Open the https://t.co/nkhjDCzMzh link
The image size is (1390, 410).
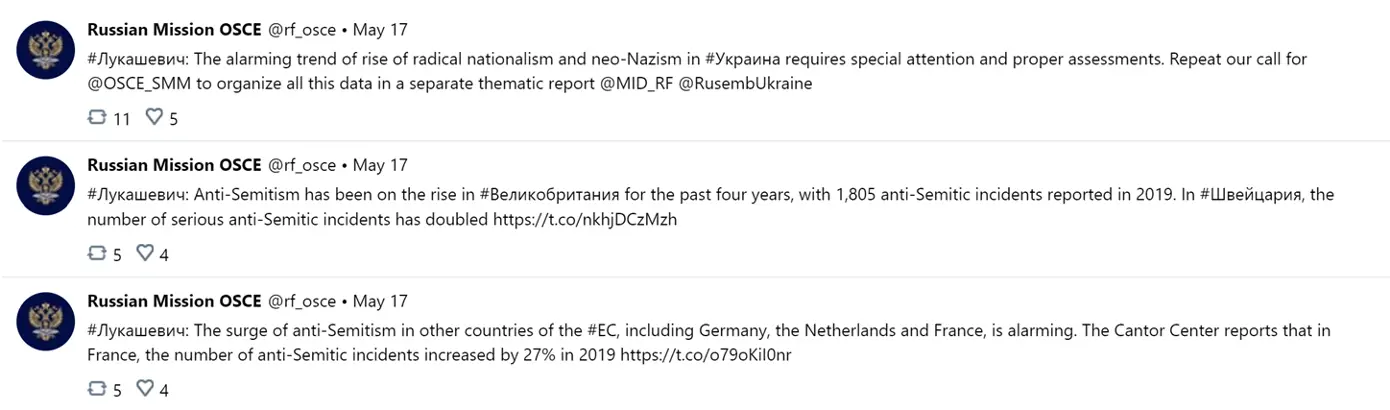(x=585, y=220)
